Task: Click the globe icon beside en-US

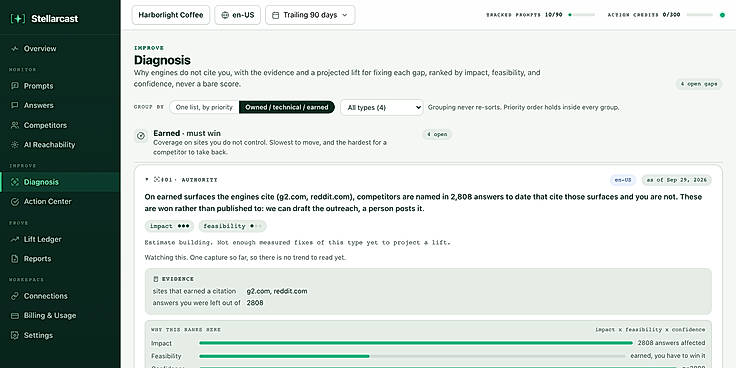Action: (x=225, y=15)
